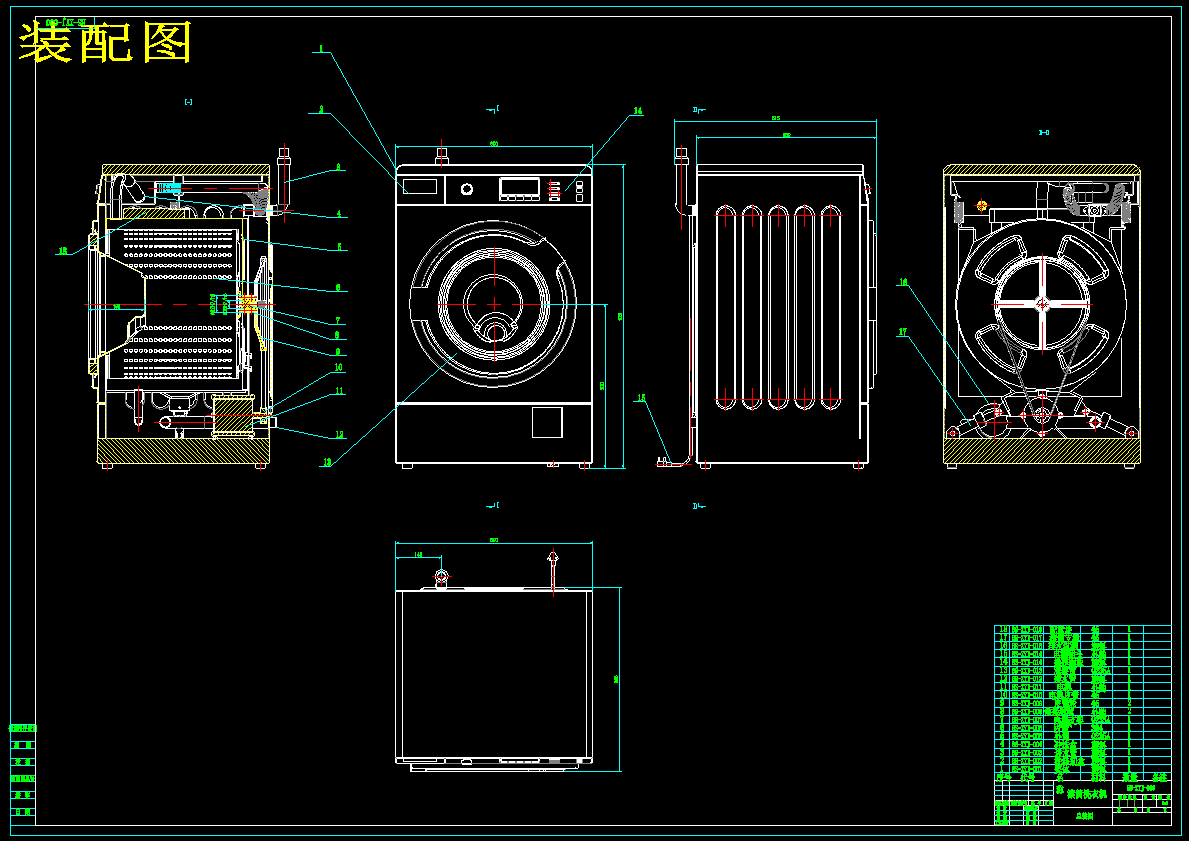Screen dimensions: 1189x841
Task: Click part callout number 6
Action: coord(339,288)
